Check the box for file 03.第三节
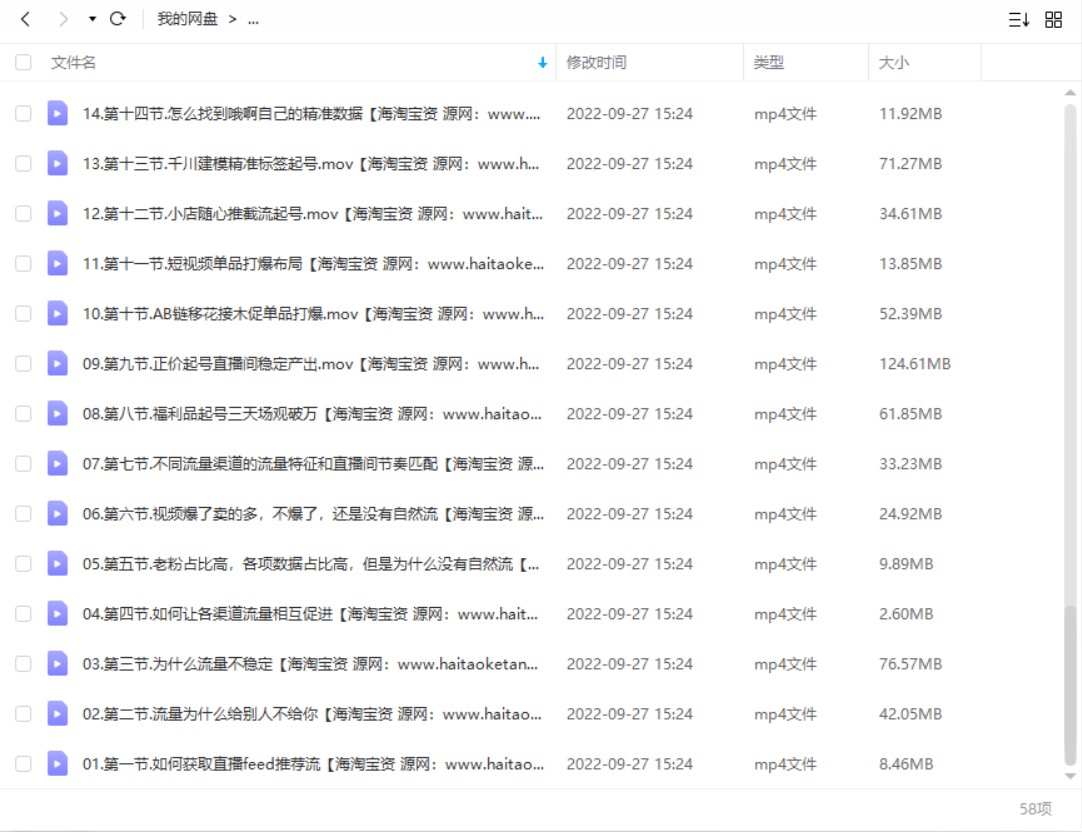The height and width of the screenshot is (832, 1082). [x=23, y=664]
